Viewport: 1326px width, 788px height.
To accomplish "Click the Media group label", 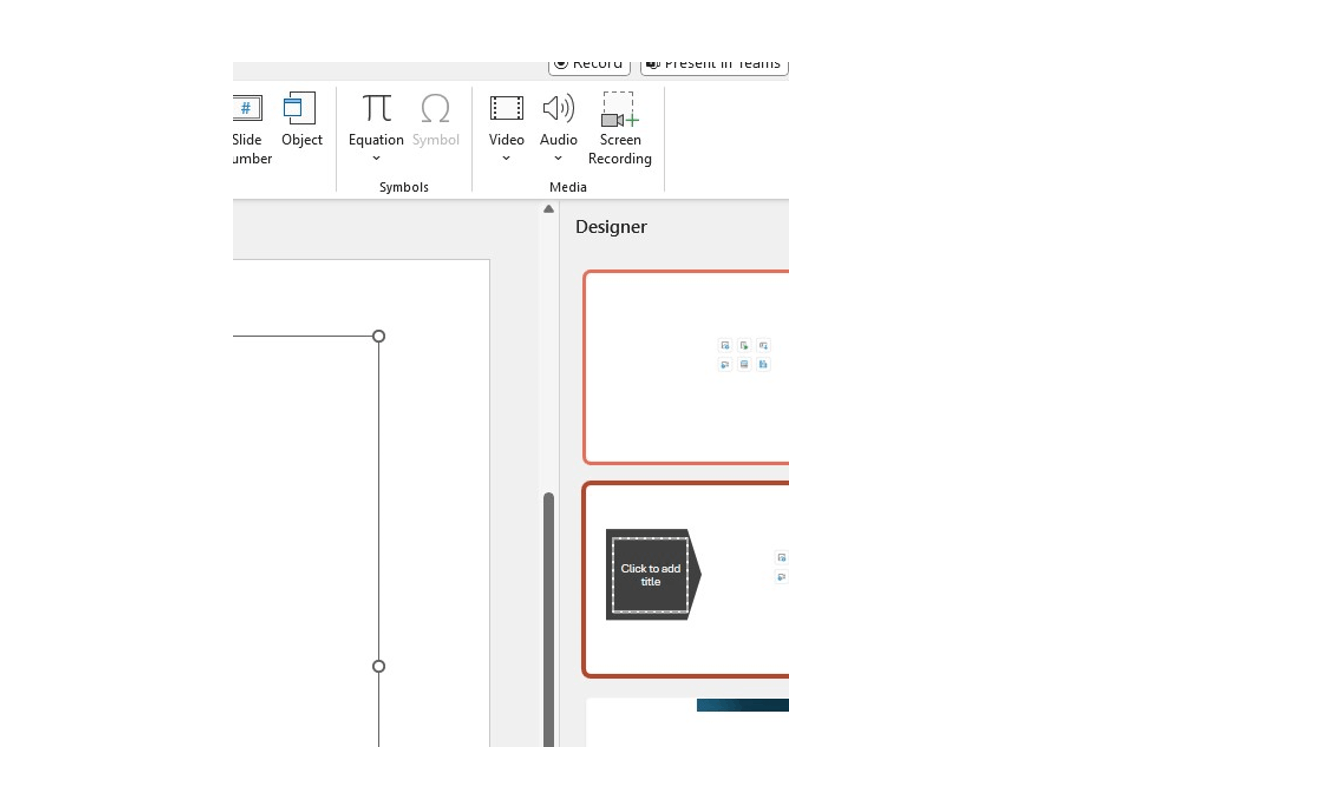I will [x=568, y=187].
